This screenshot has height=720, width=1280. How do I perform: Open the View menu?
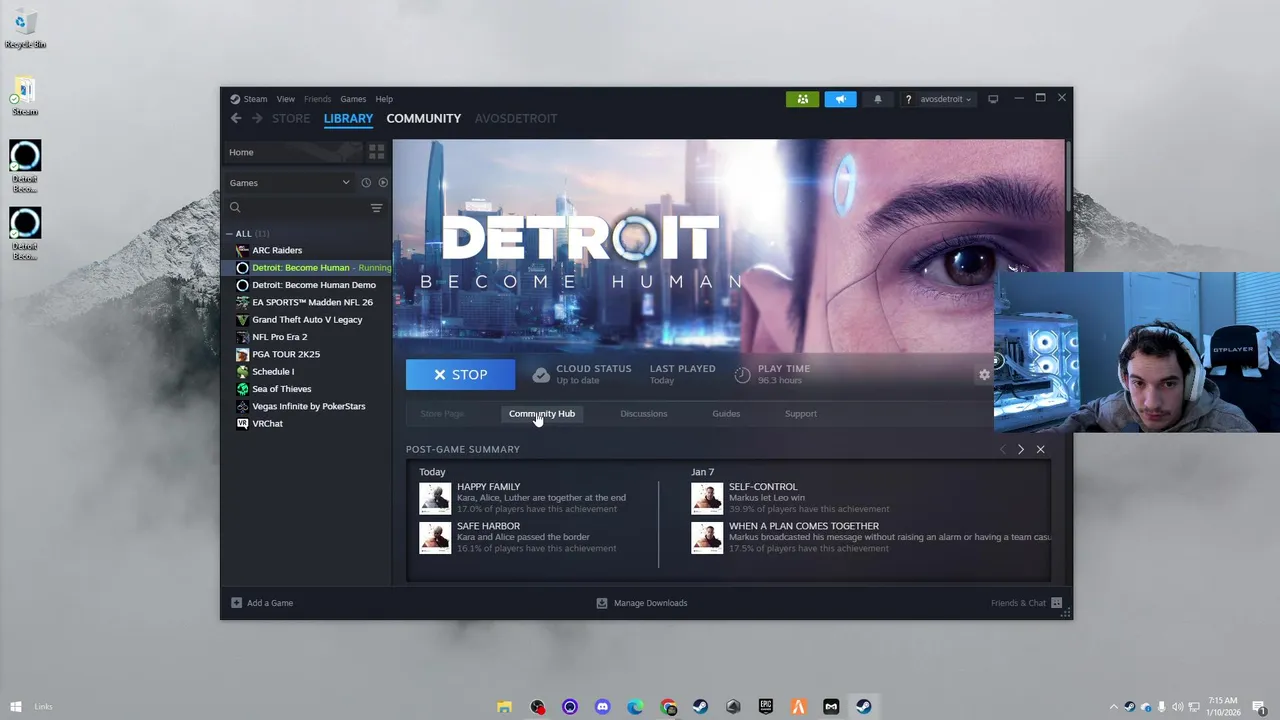285,99
